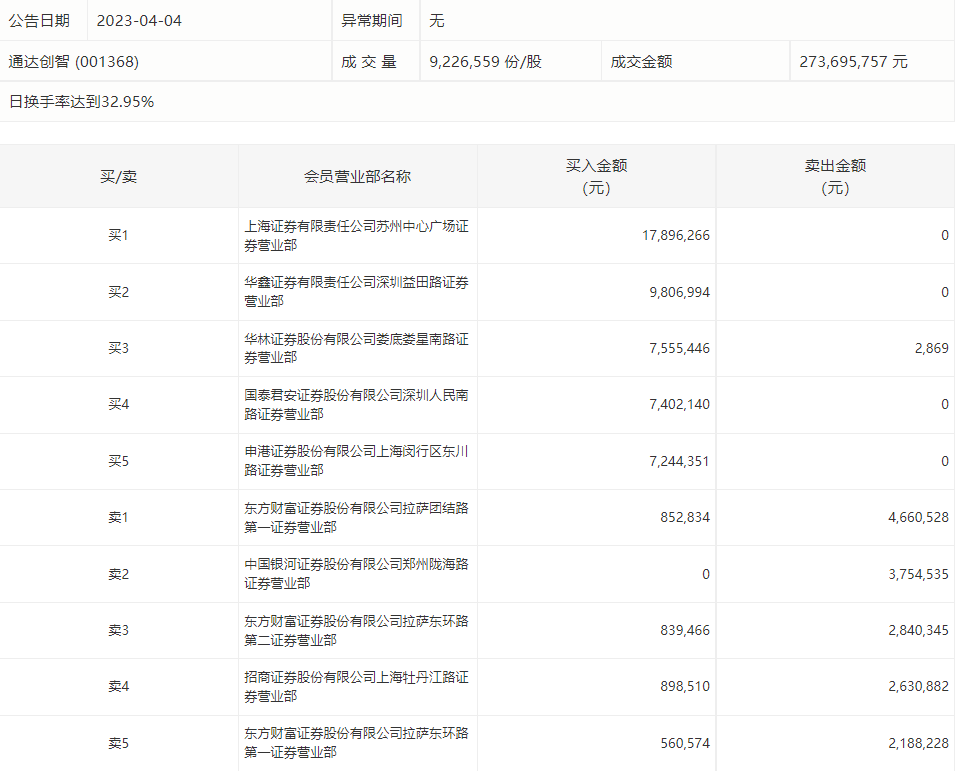Click 中国银河证券郑州陇海路证券营业部 name
Viewport: 955px width, 771px height.
coord(356,574)
